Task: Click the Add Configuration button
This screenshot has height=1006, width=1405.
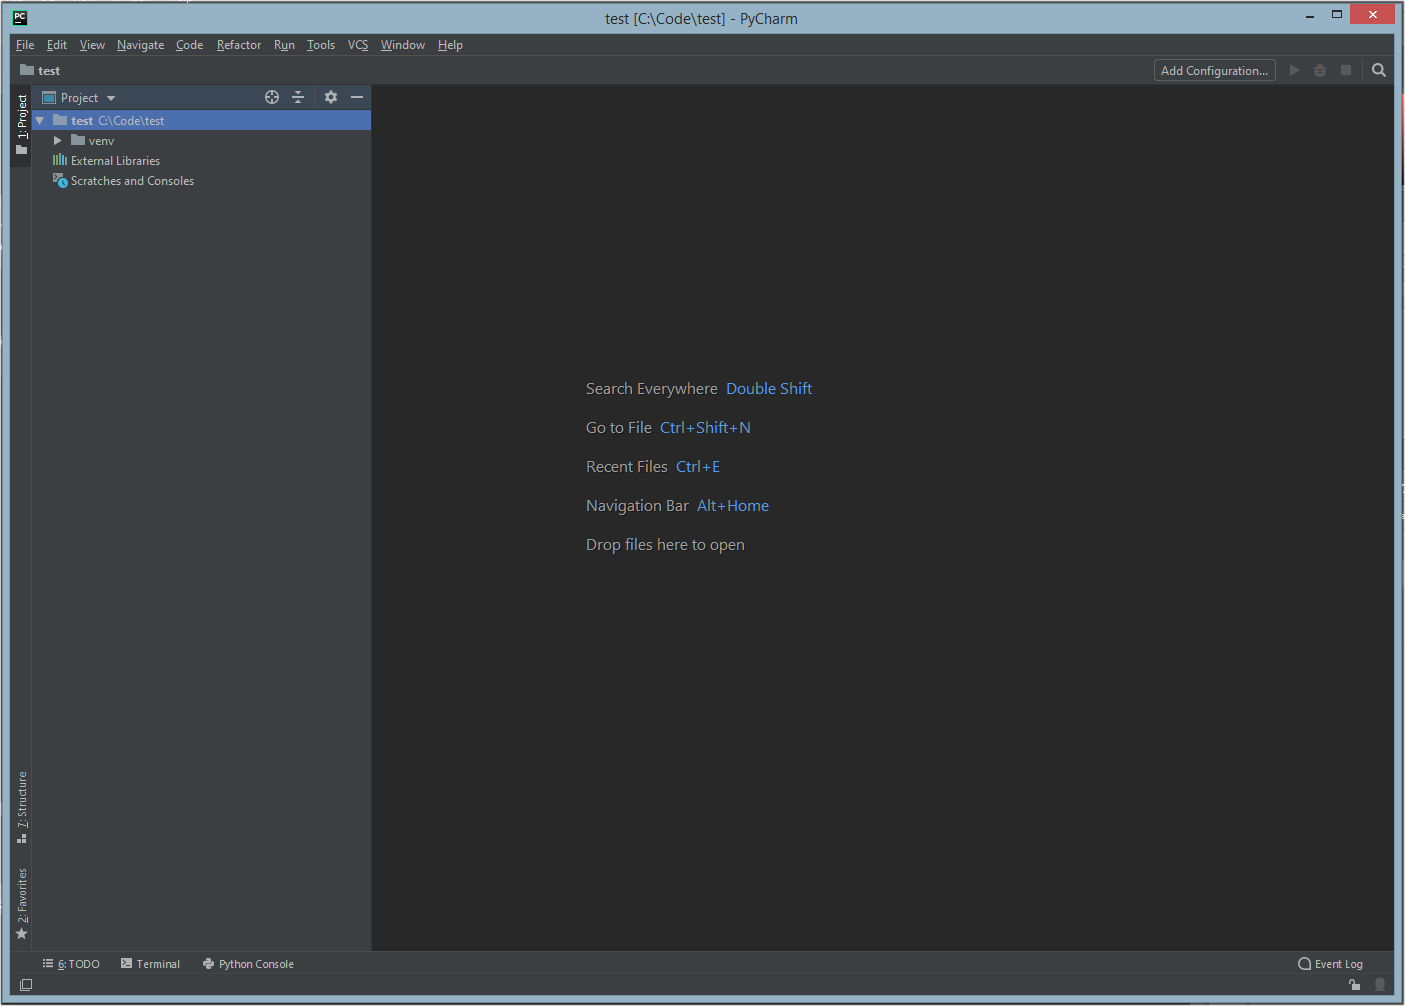Action: click(x=1214, y=70)
